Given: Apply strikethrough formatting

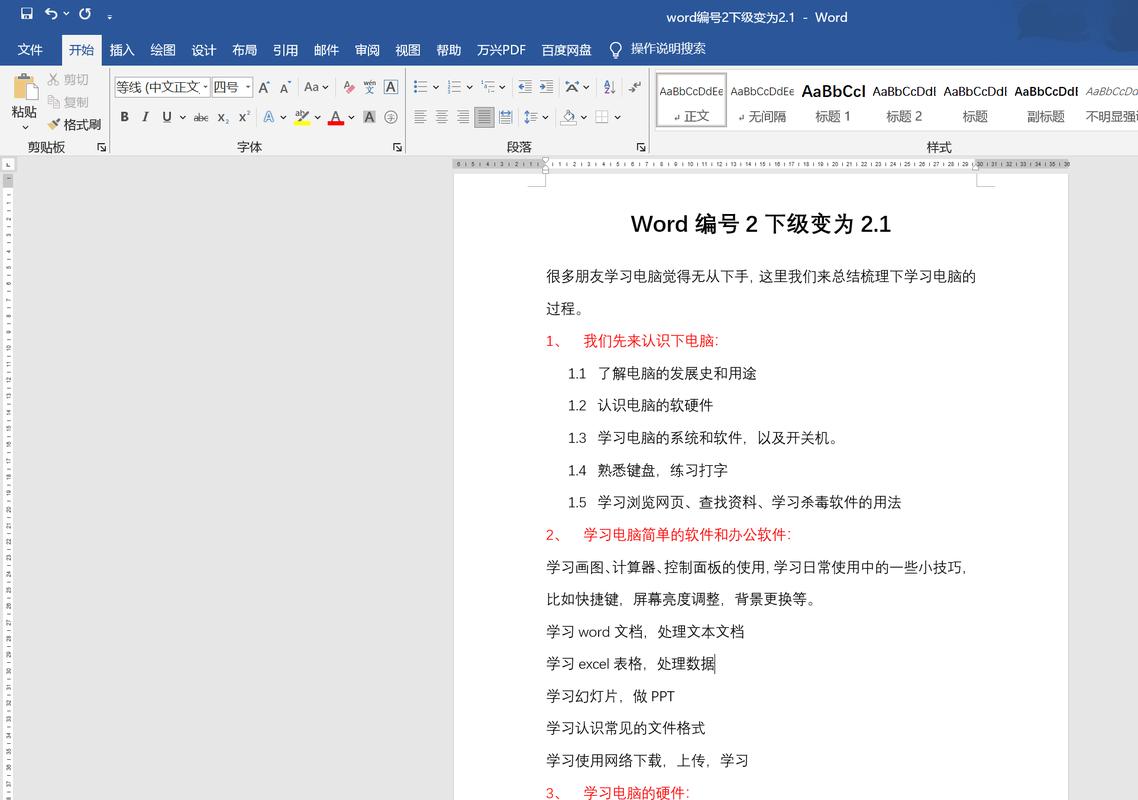Looking at the screenshot, I should click(x=200, y=117).
